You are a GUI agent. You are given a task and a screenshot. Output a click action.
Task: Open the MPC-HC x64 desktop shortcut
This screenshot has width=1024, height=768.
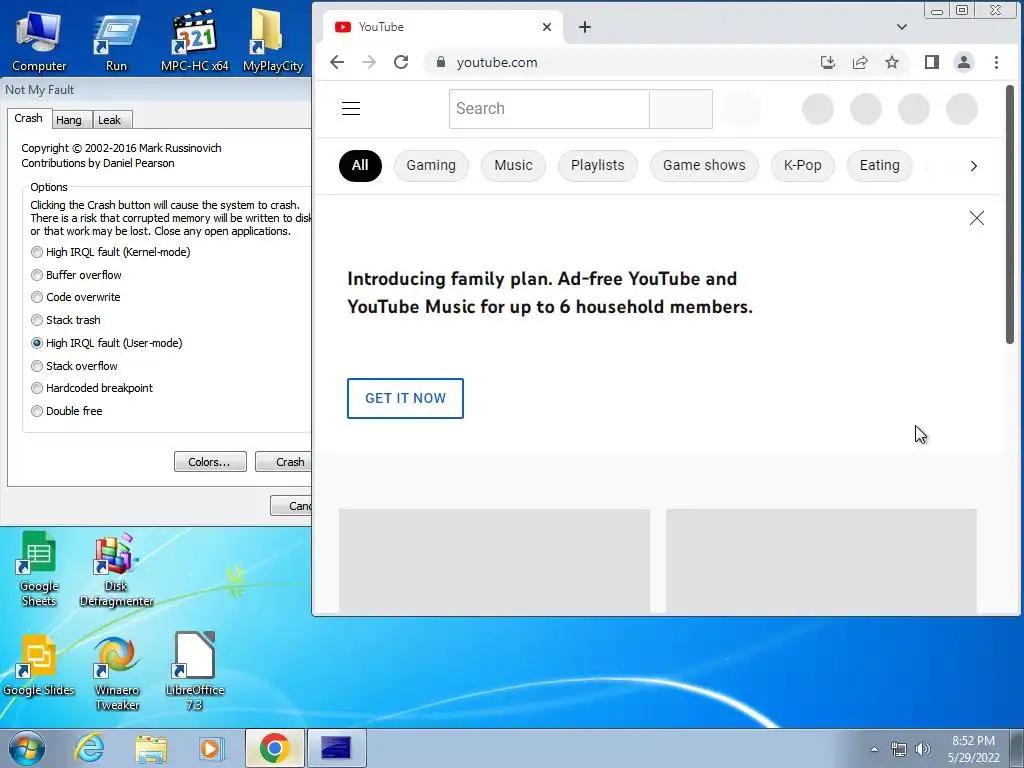tap(195, 40)
